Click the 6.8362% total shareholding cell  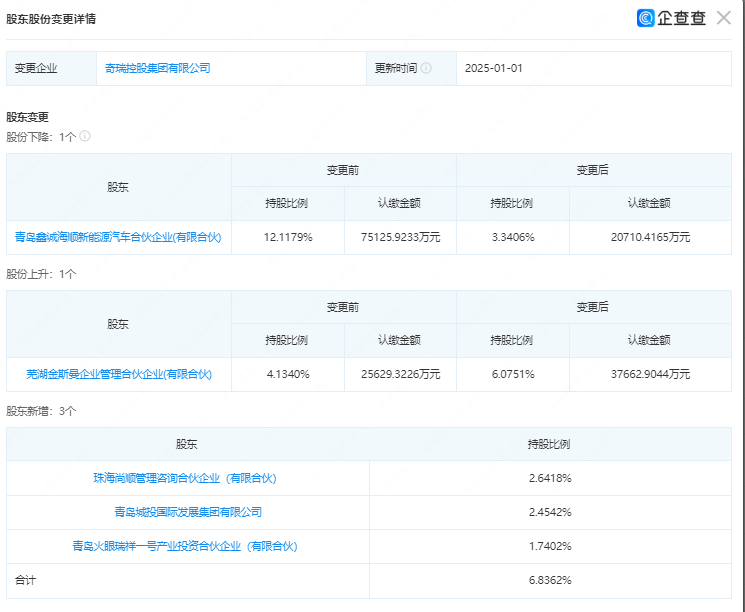[550, 580]
